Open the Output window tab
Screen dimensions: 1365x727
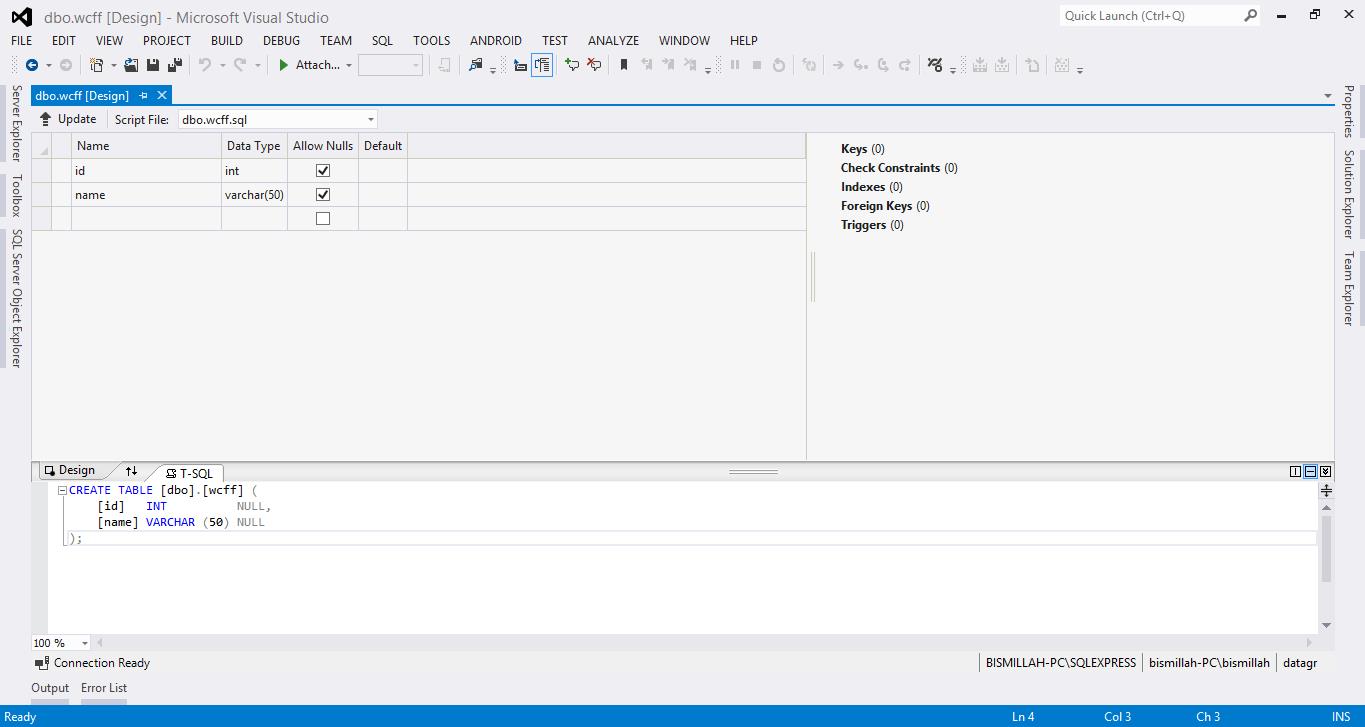(x=50, y=688)
